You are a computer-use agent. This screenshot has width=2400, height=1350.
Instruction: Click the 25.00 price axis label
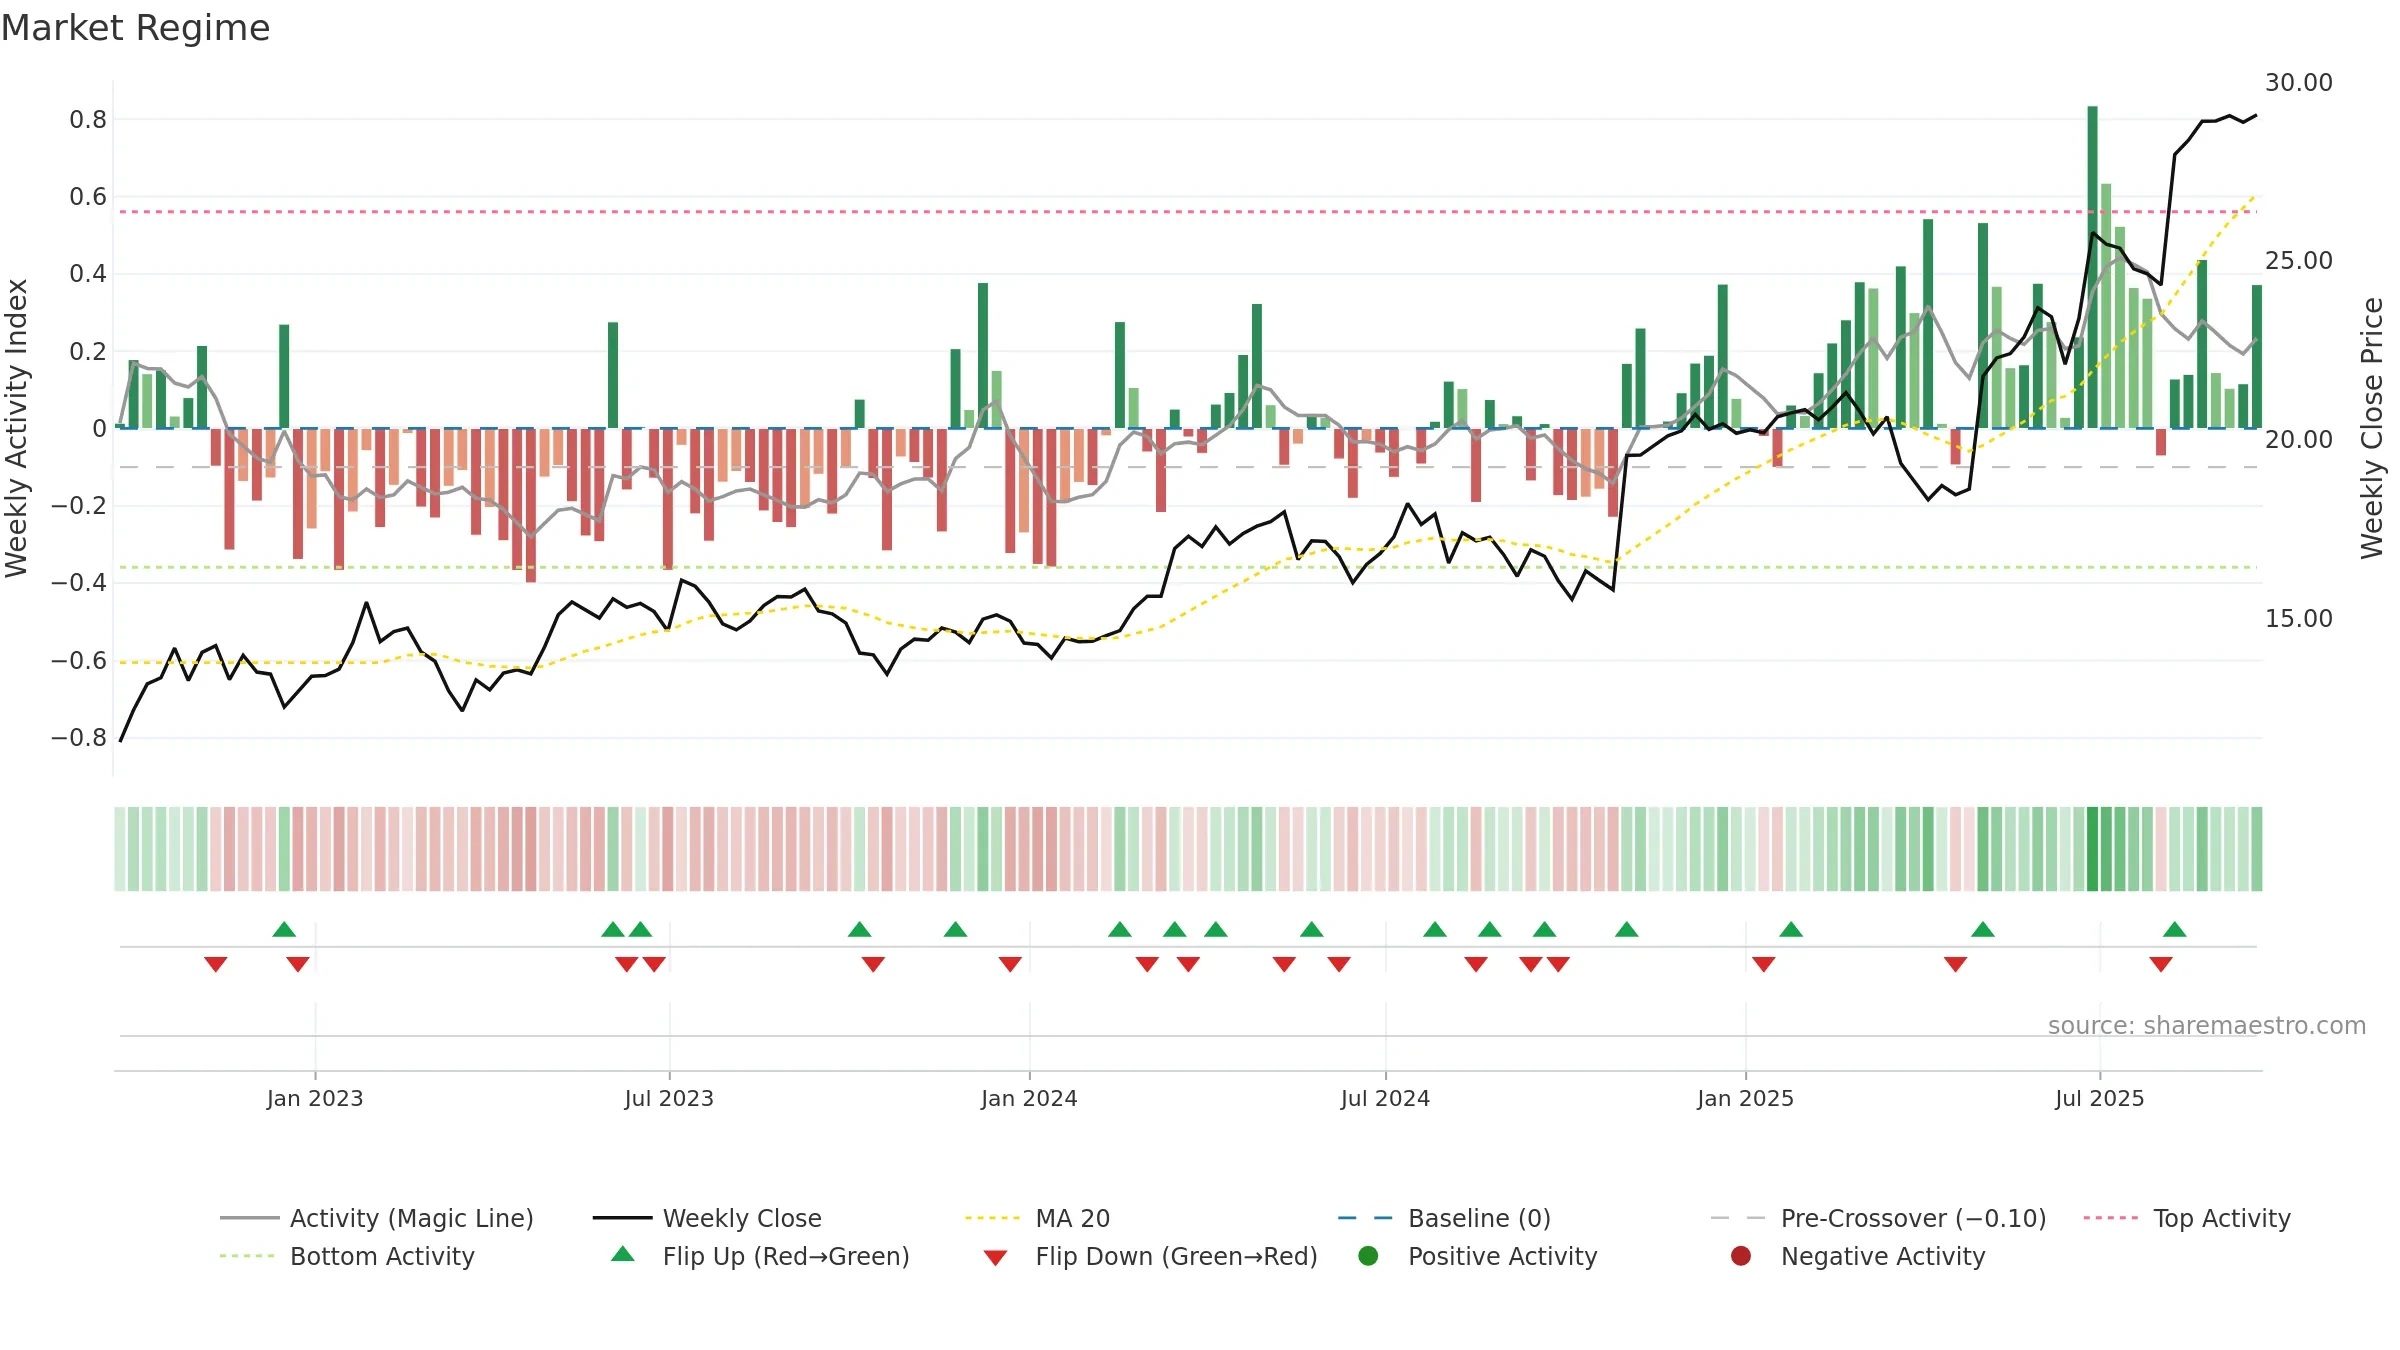pos(2299,261)
